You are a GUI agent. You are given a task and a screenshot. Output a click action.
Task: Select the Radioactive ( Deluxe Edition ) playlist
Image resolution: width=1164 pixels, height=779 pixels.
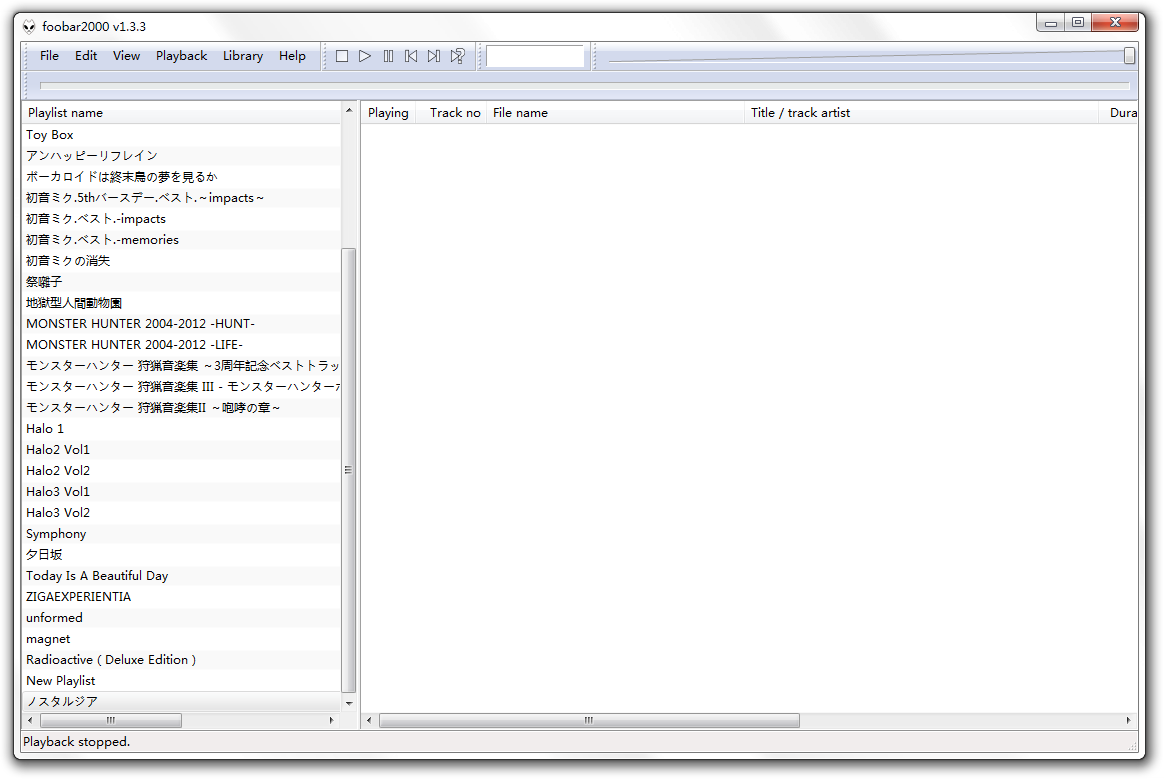[x=182, y=659]
